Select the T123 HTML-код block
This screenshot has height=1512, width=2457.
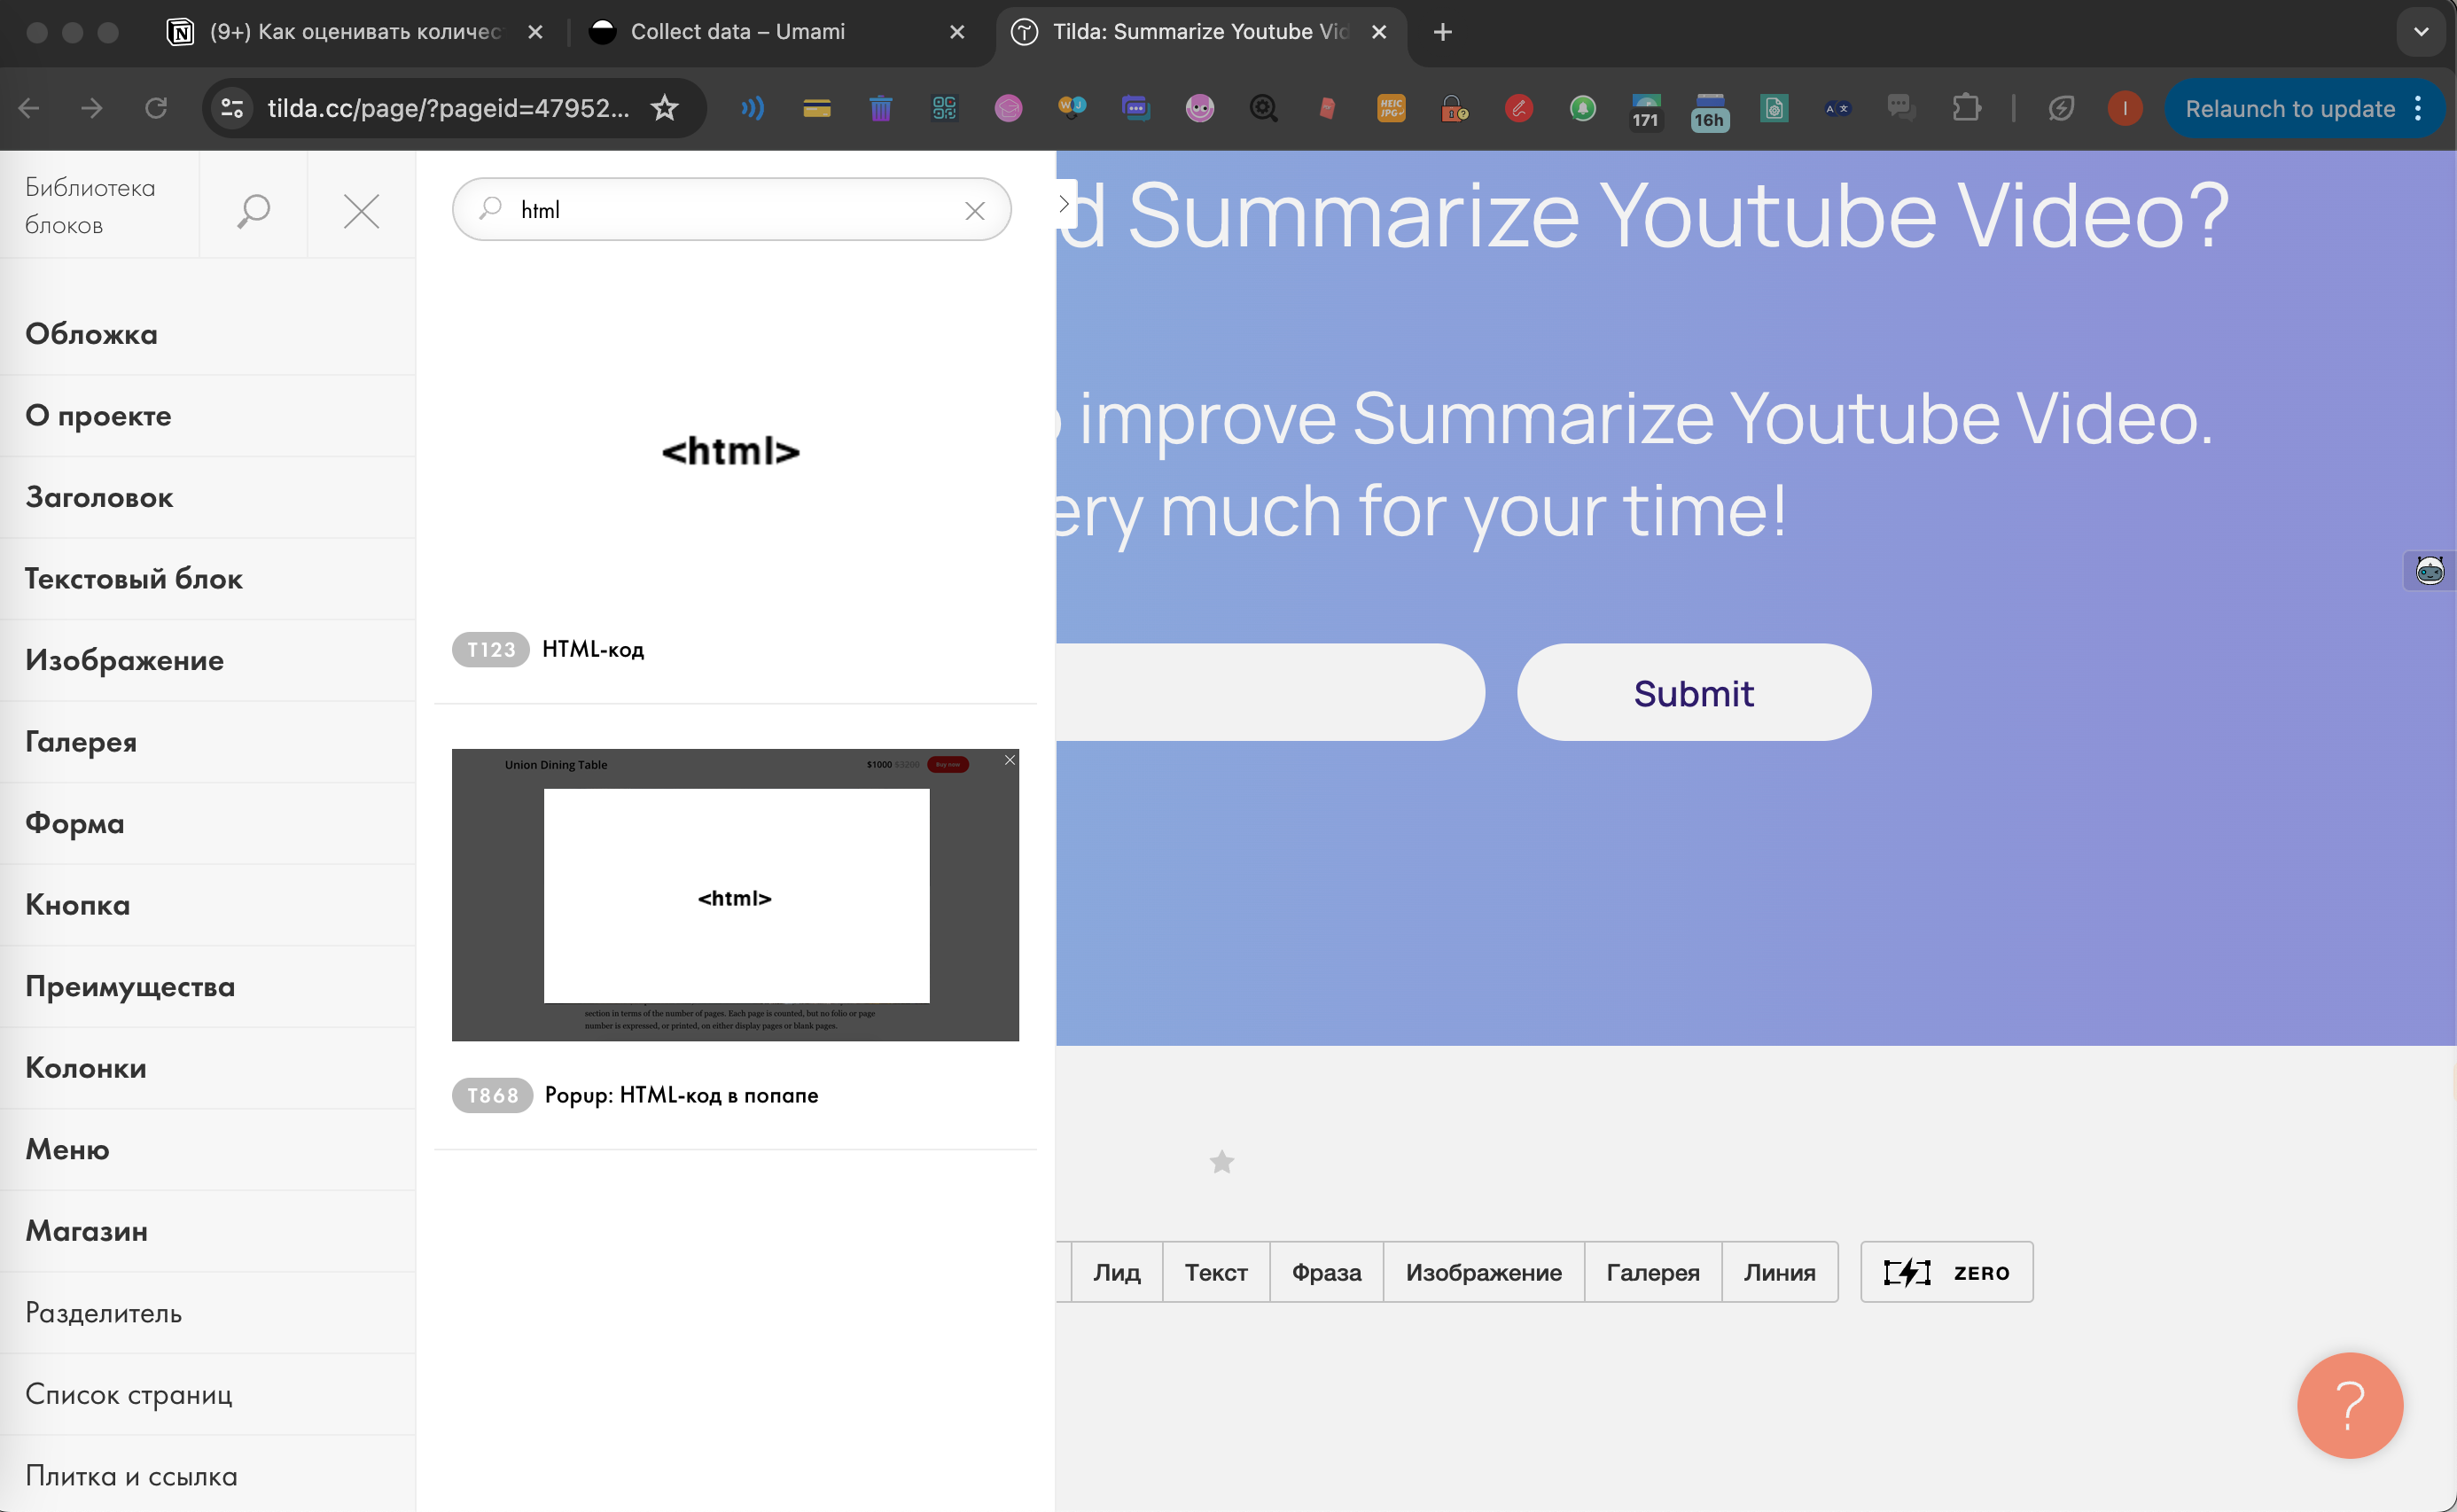click(x=732, y=450)
